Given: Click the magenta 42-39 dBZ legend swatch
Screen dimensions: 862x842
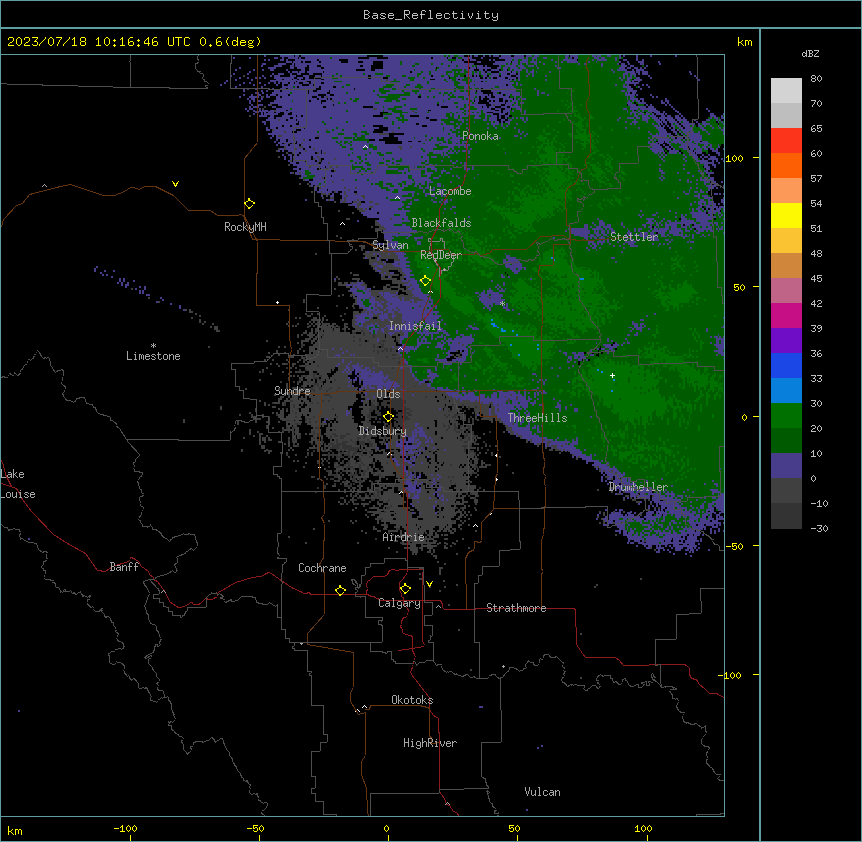Looking at the screenshot, I should [786, 315].
